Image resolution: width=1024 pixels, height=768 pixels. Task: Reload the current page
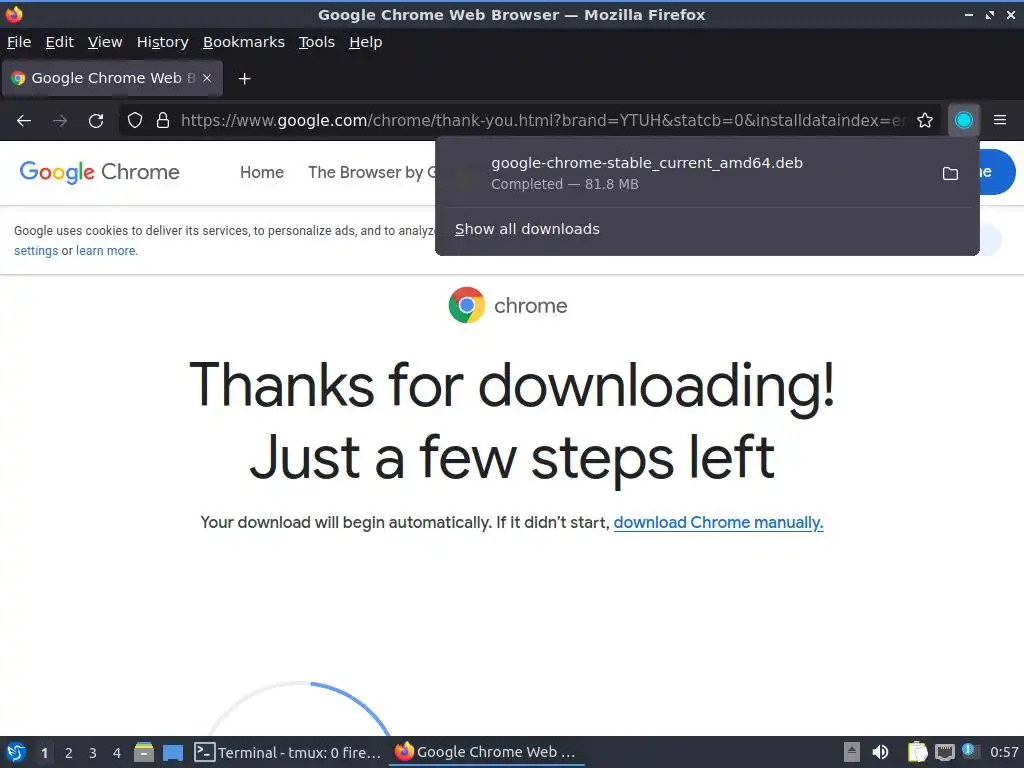(96, 120)
